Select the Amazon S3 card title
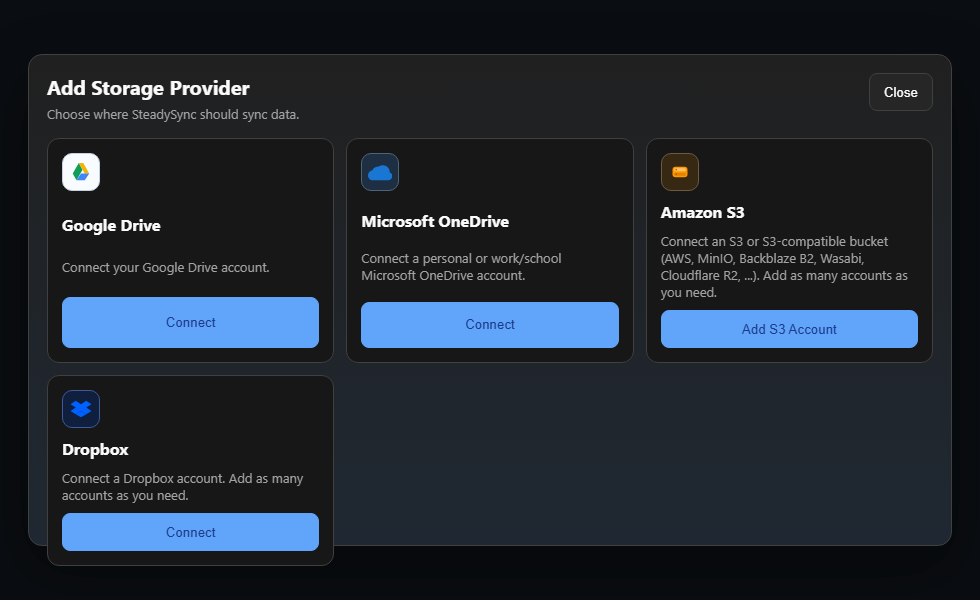Viewport: 980px width, 600px height. pyautogui.click(x=702, y=213)
